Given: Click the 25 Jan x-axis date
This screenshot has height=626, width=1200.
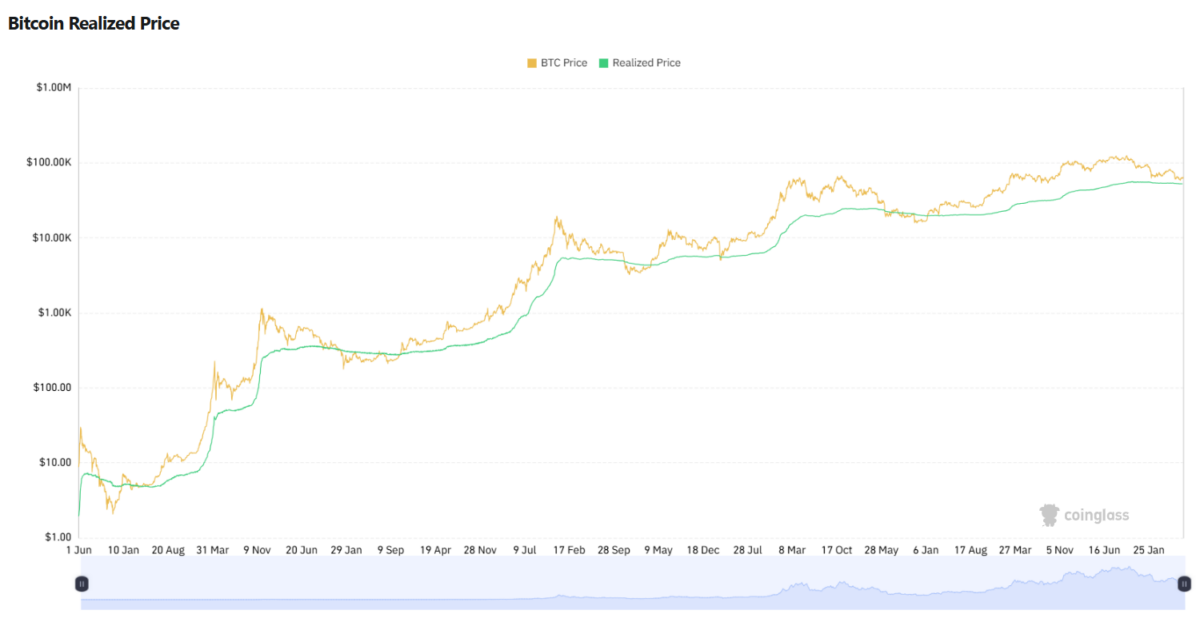Looking at the screenshot, I should [x=1151, y=550].
